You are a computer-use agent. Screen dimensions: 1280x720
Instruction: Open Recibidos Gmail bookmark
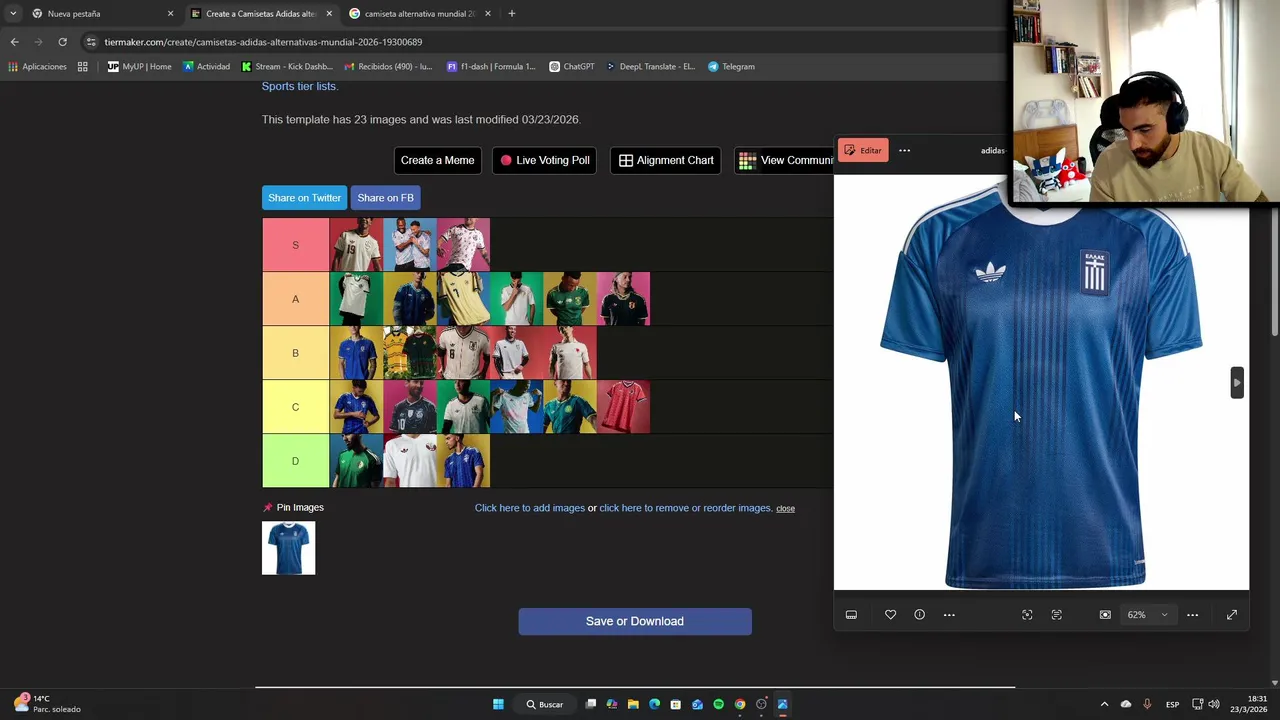(388, 67)
